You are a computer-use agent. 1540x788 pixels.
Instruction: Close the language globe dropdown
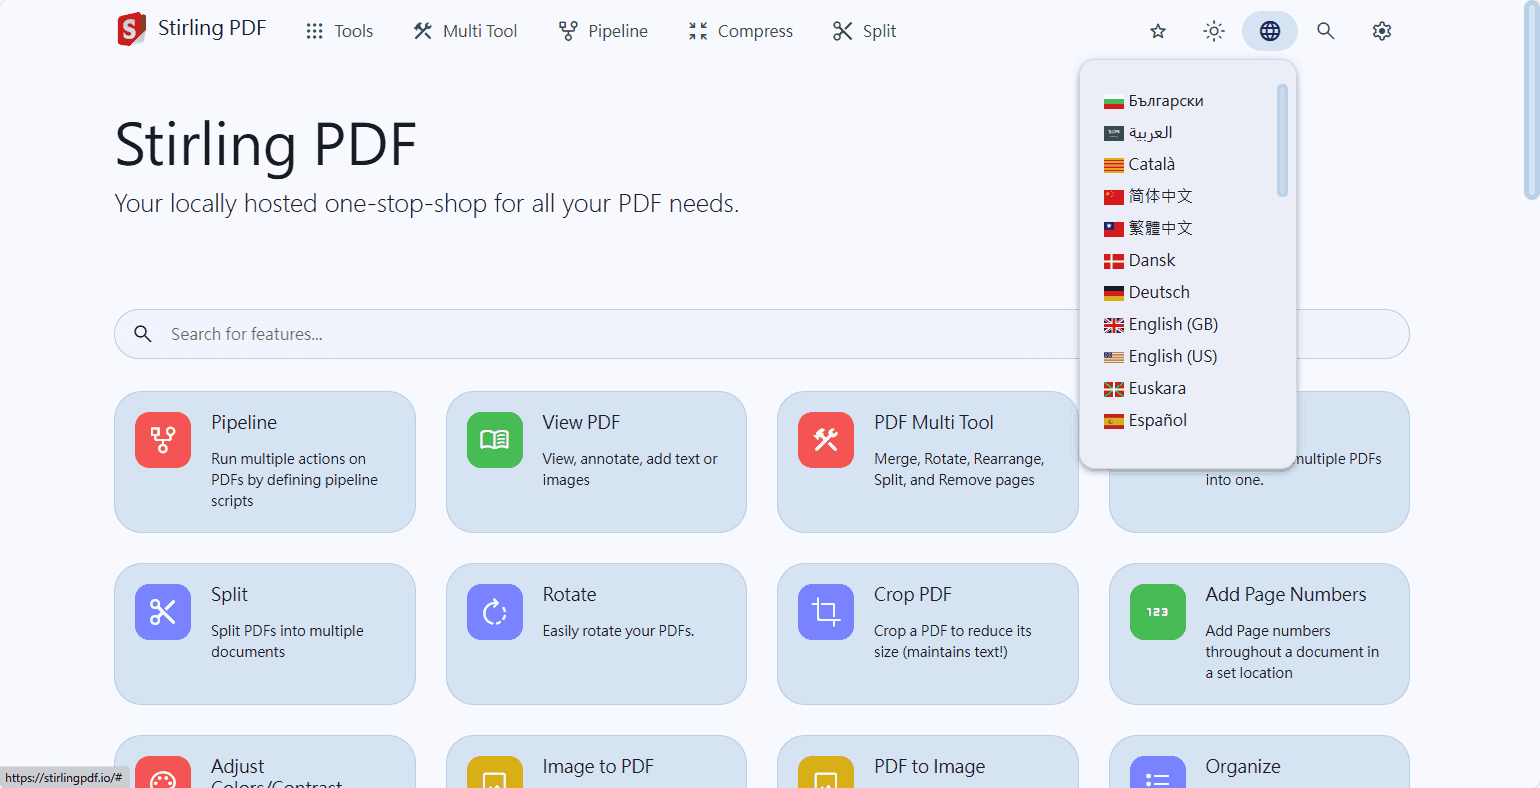click(1270, 31)
